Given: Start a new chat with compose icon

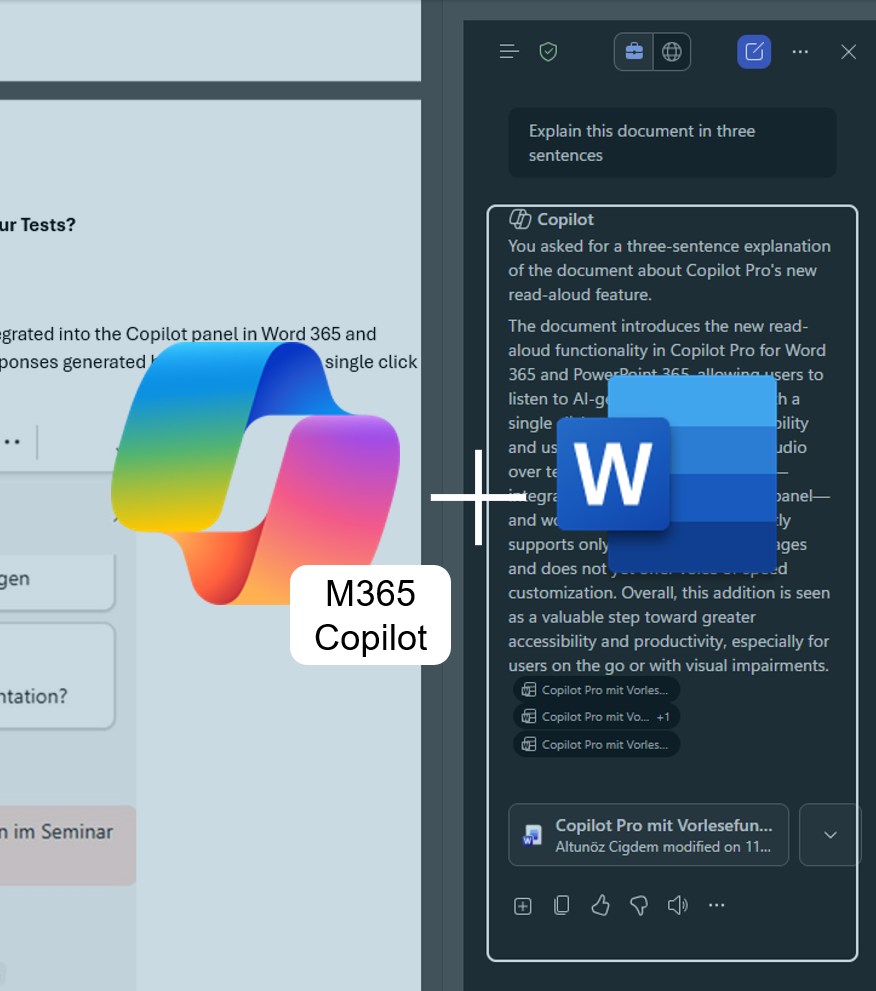Looking at the screenshot, I should point(754,52).
